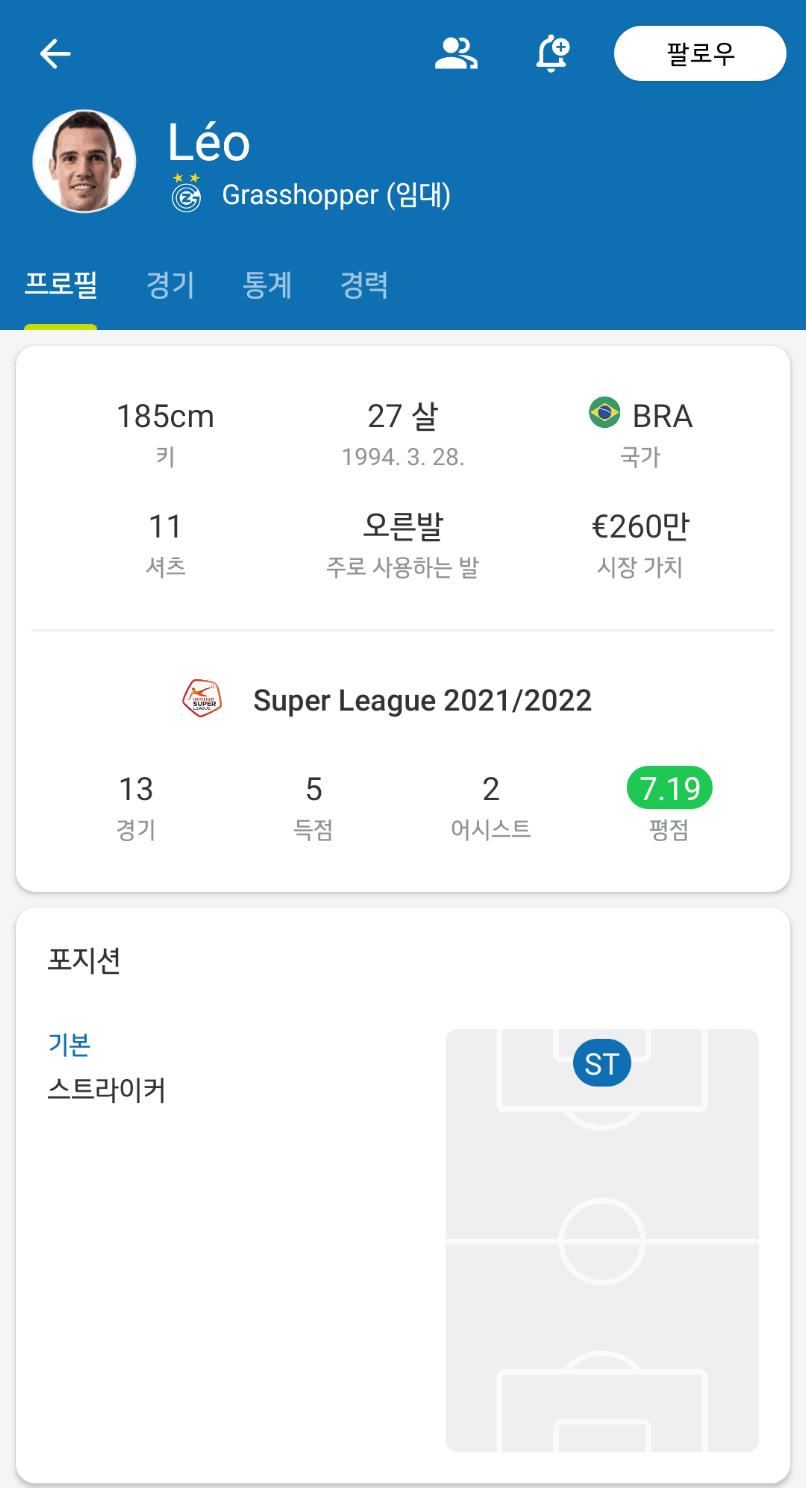Open the 경력 tab
This screenshot has height=1488, width=806.
364,285
